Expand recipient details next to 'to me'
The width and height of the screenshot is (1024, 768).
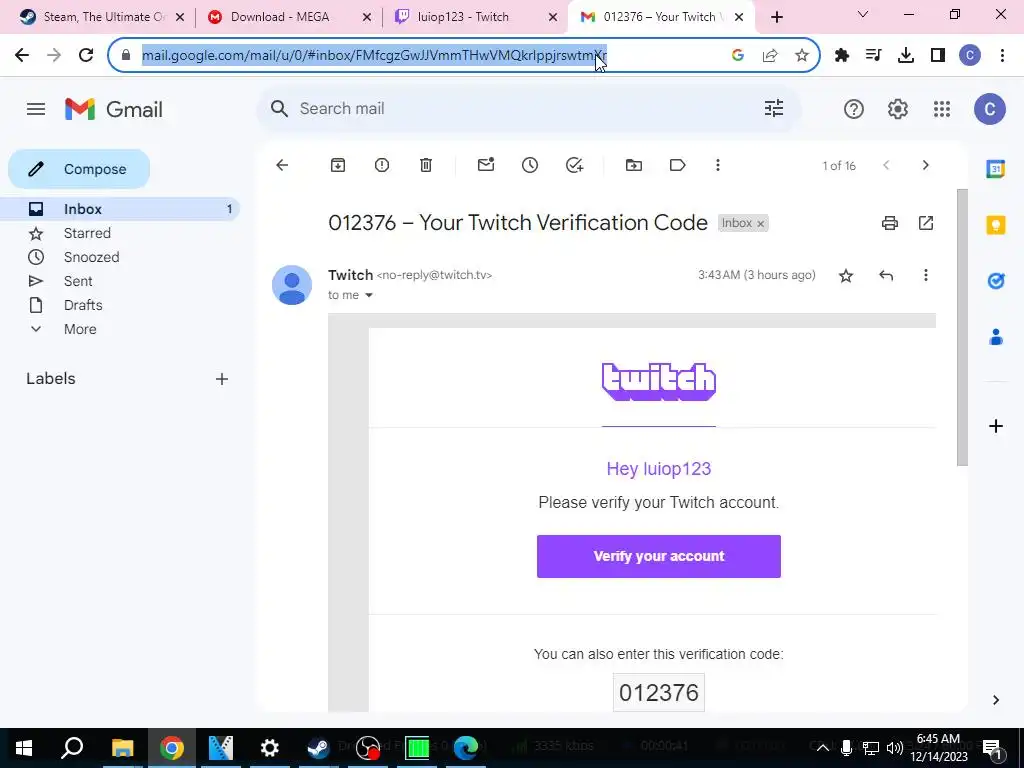[x=369, y=295]
